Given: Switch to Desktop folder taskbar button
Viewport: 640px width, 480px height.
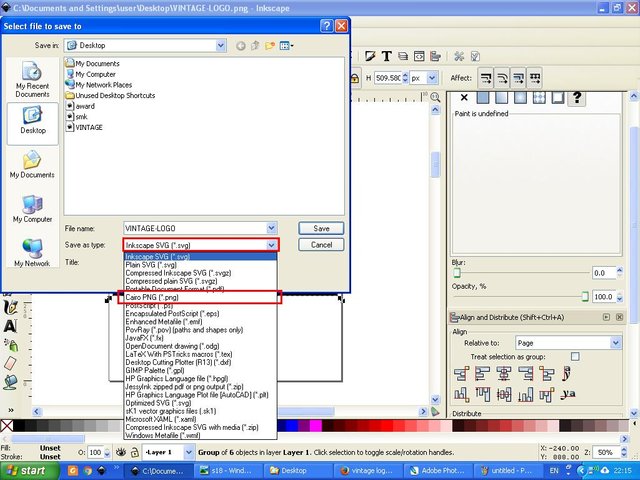Looking at the screenshot, I should click(298, 471).
